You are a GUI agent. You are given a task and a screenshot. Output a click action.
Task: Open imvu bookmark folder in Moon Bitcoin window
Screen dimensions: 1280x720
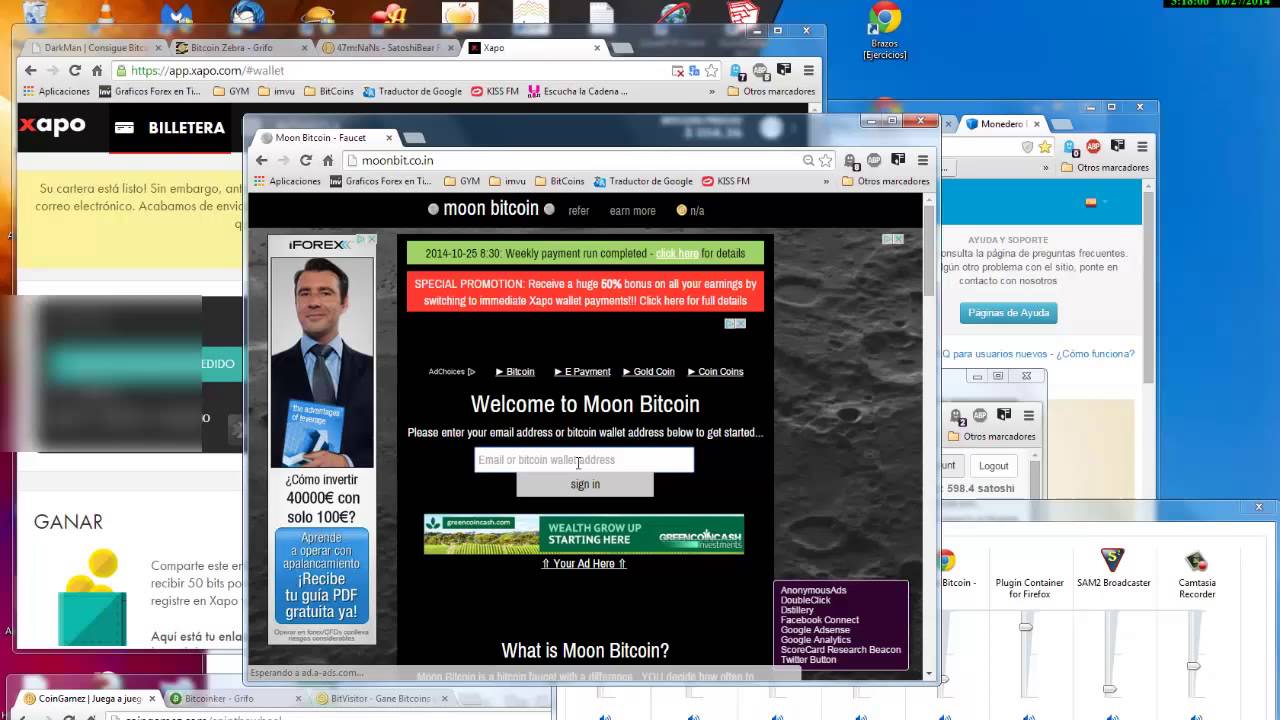(507, 181)
